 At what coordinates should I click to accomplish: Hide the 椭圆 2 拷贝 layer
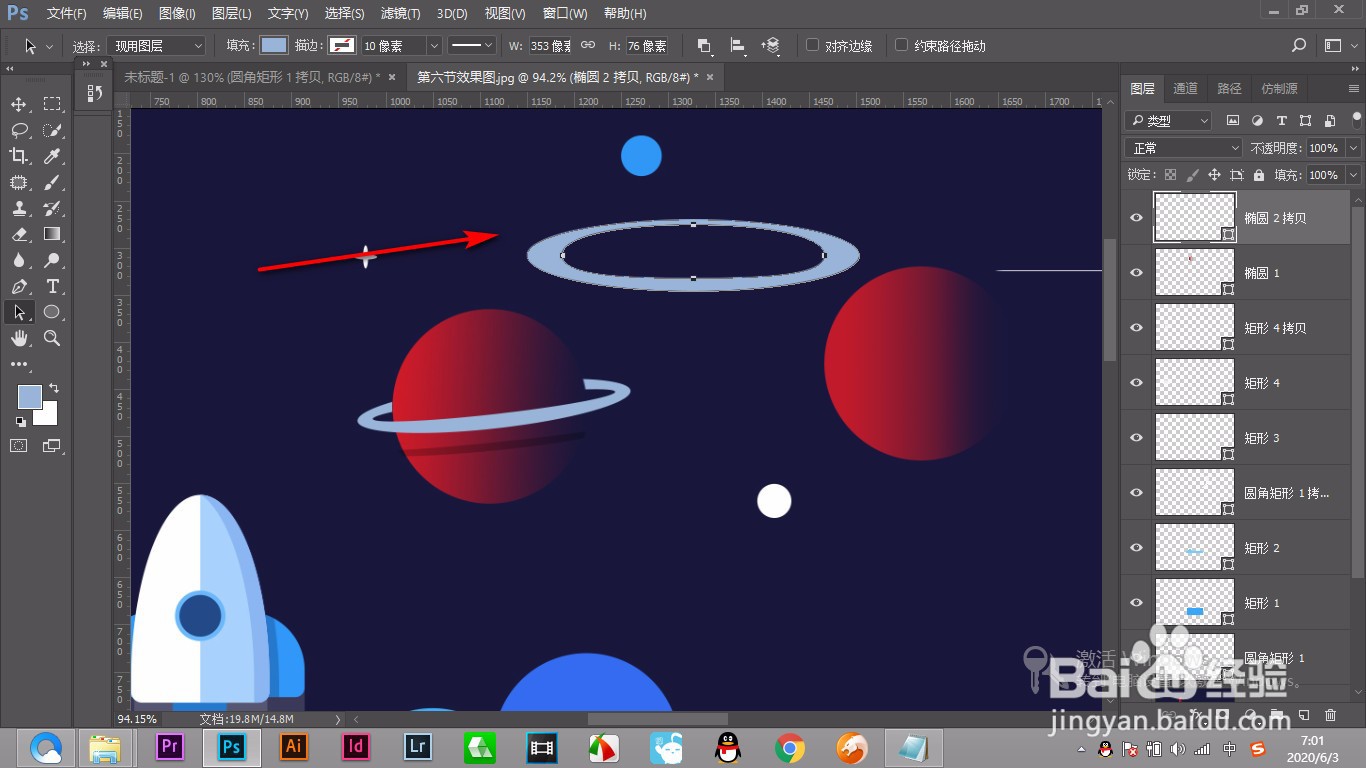(x=1136, y=218)
